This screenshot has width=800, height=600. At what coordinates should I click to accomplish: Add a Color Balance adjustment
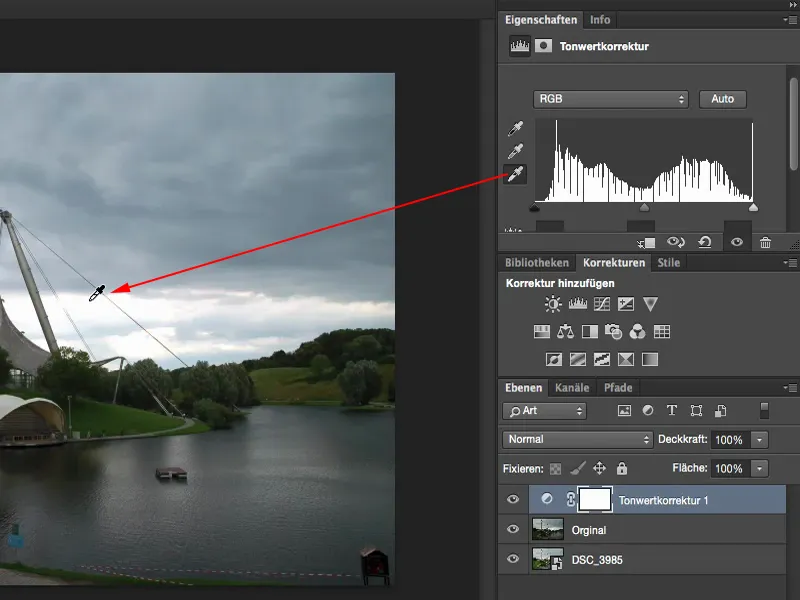pos(565,332)
